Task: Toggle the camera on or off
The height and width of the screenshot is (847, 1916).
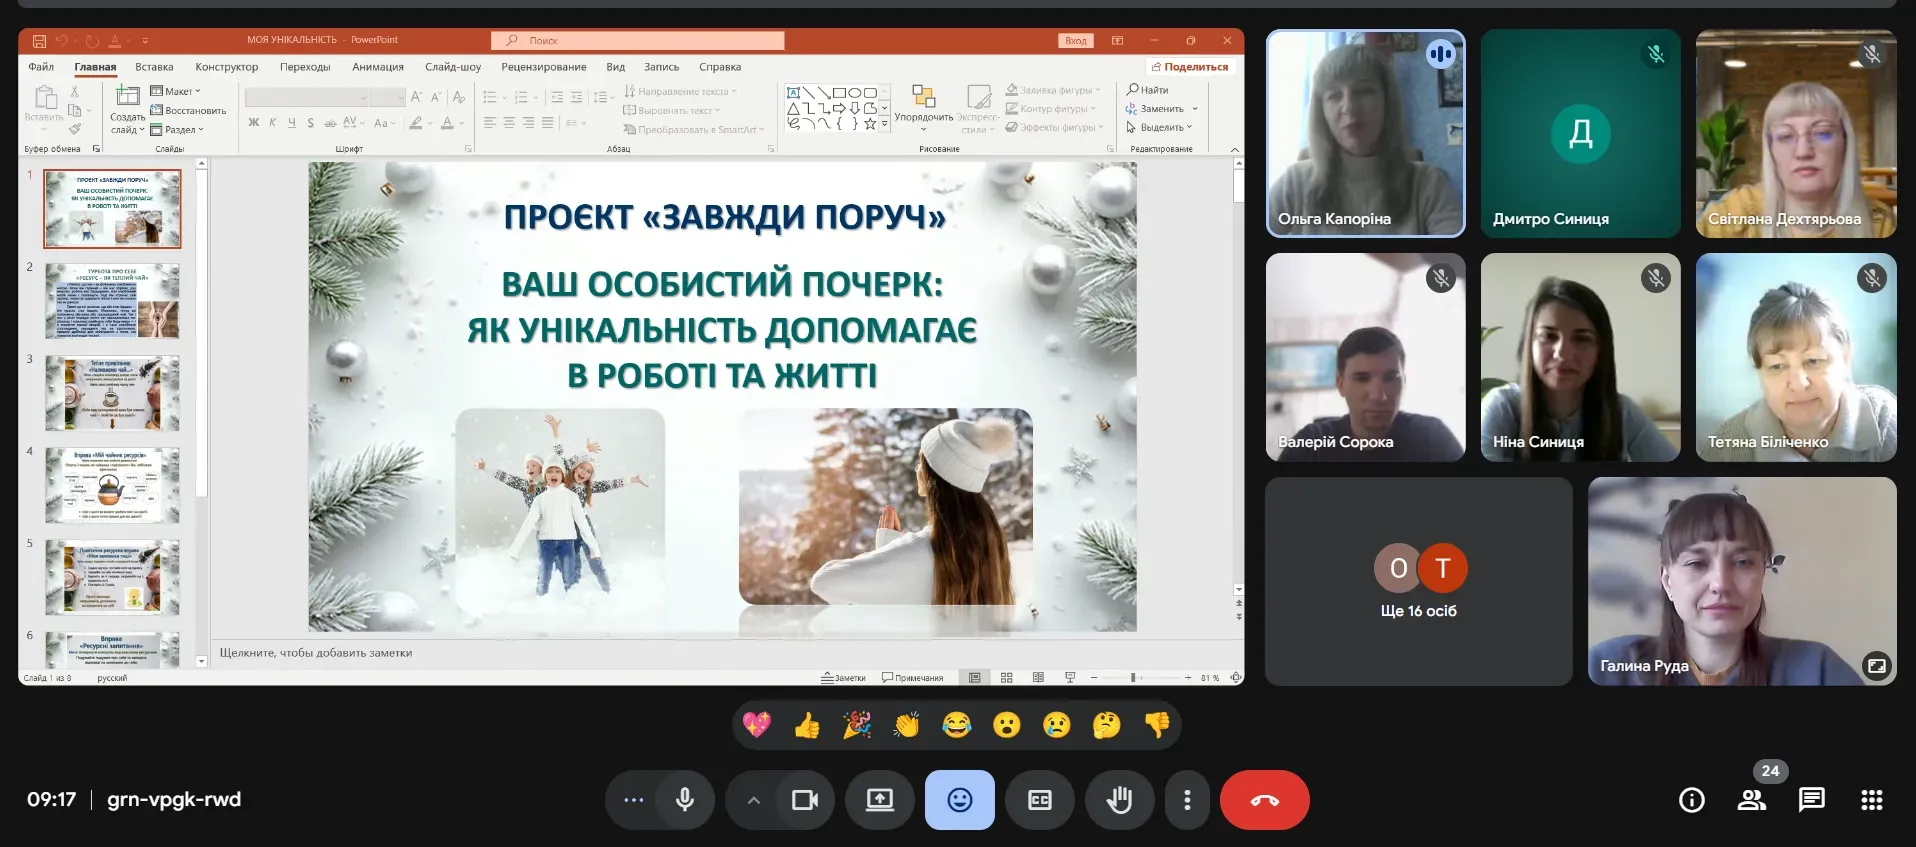Action: (804, 800)
